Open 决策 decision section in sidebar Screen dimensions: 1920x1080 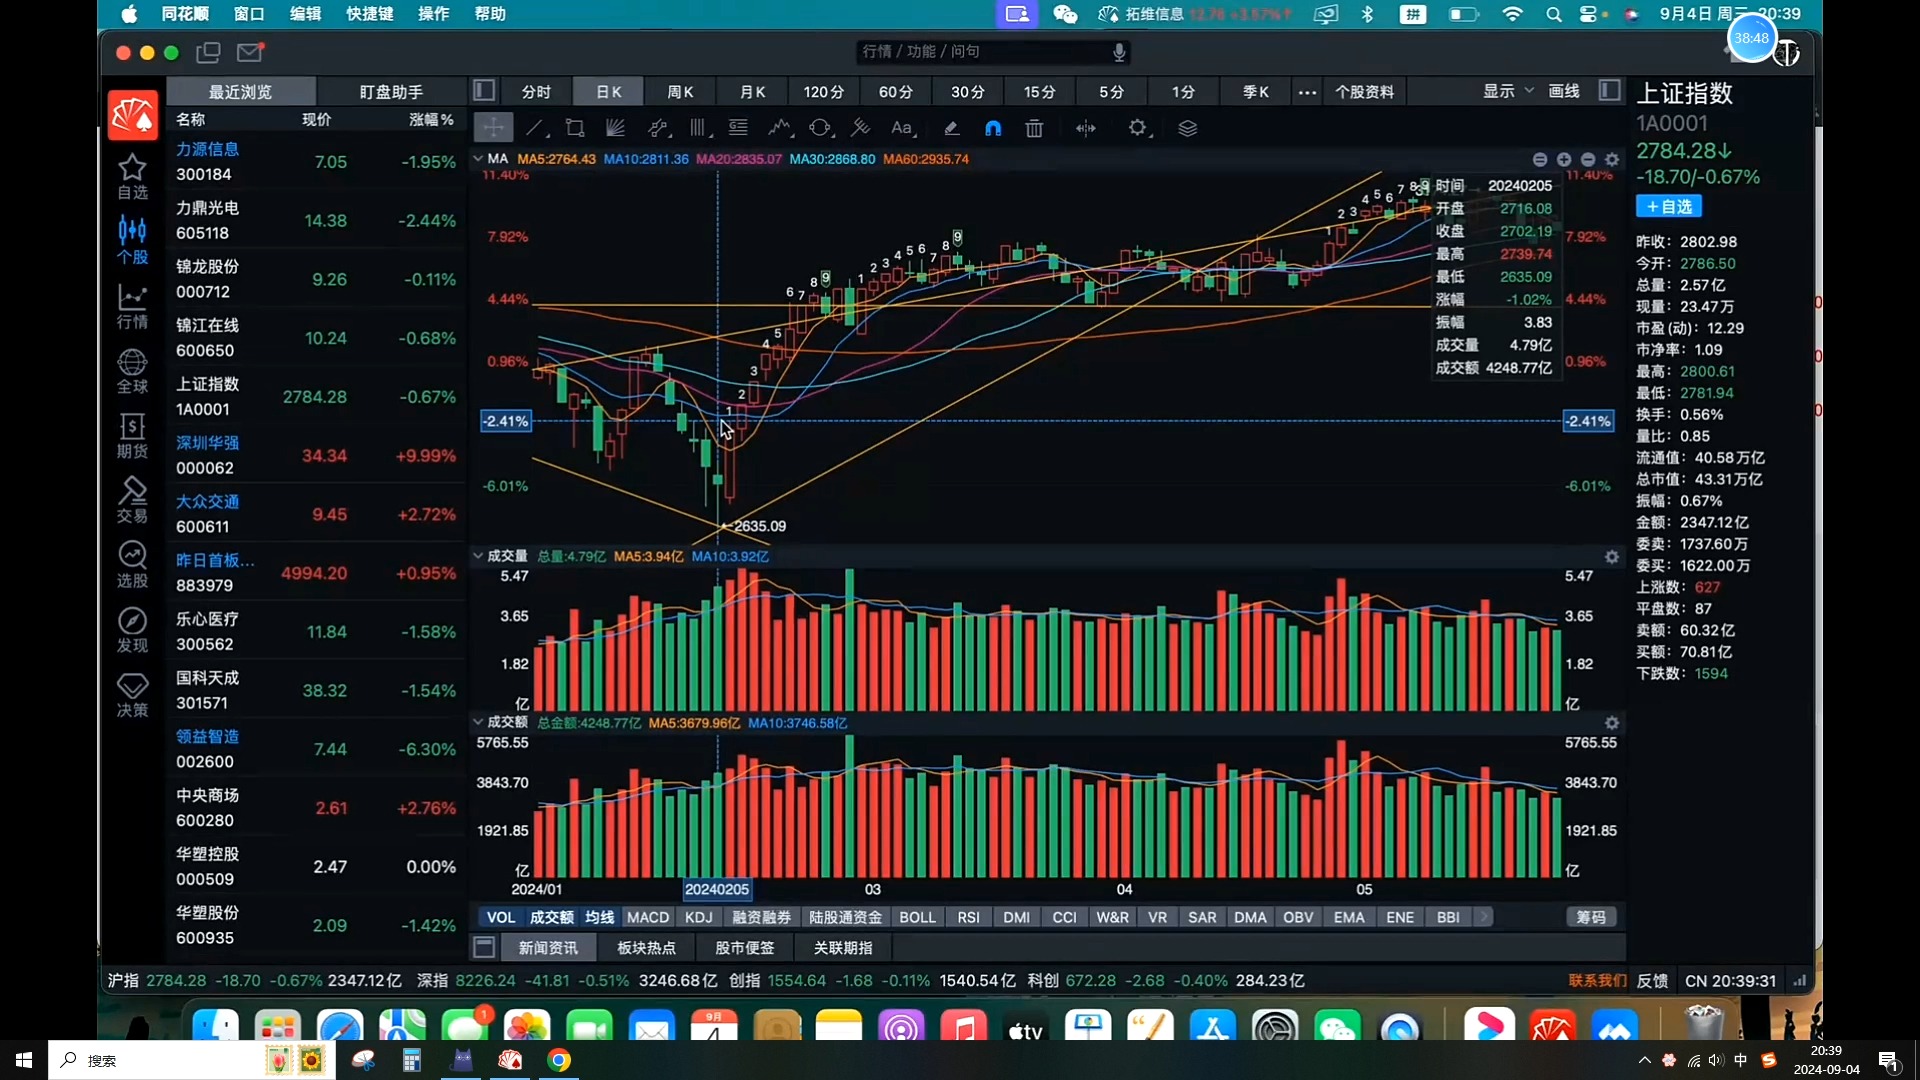[x=132, y=695]
